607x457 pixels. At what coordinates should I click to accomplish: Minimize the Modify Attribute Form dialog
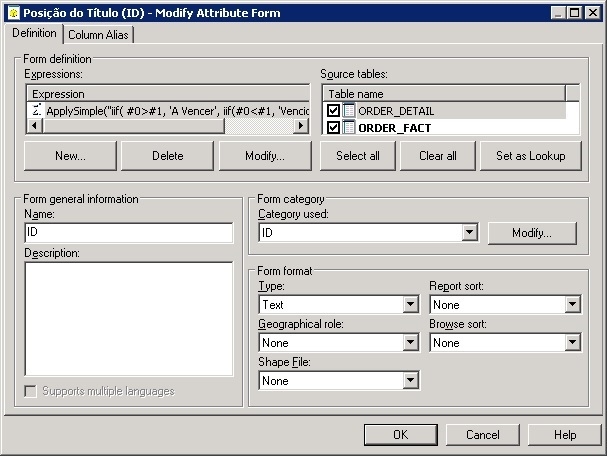pos(558,13)
